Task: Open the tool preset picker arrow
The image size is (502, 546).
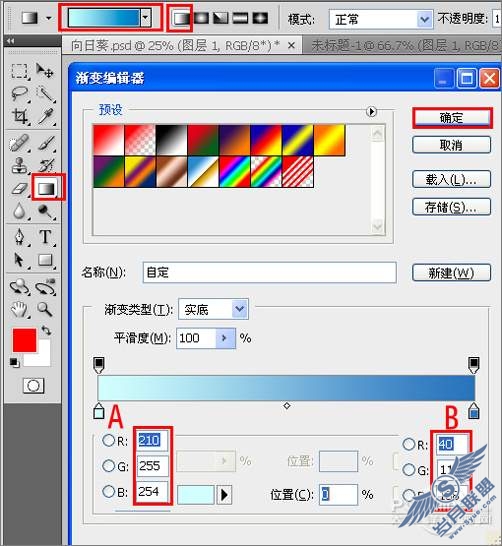Action: [x=49, y=18]
